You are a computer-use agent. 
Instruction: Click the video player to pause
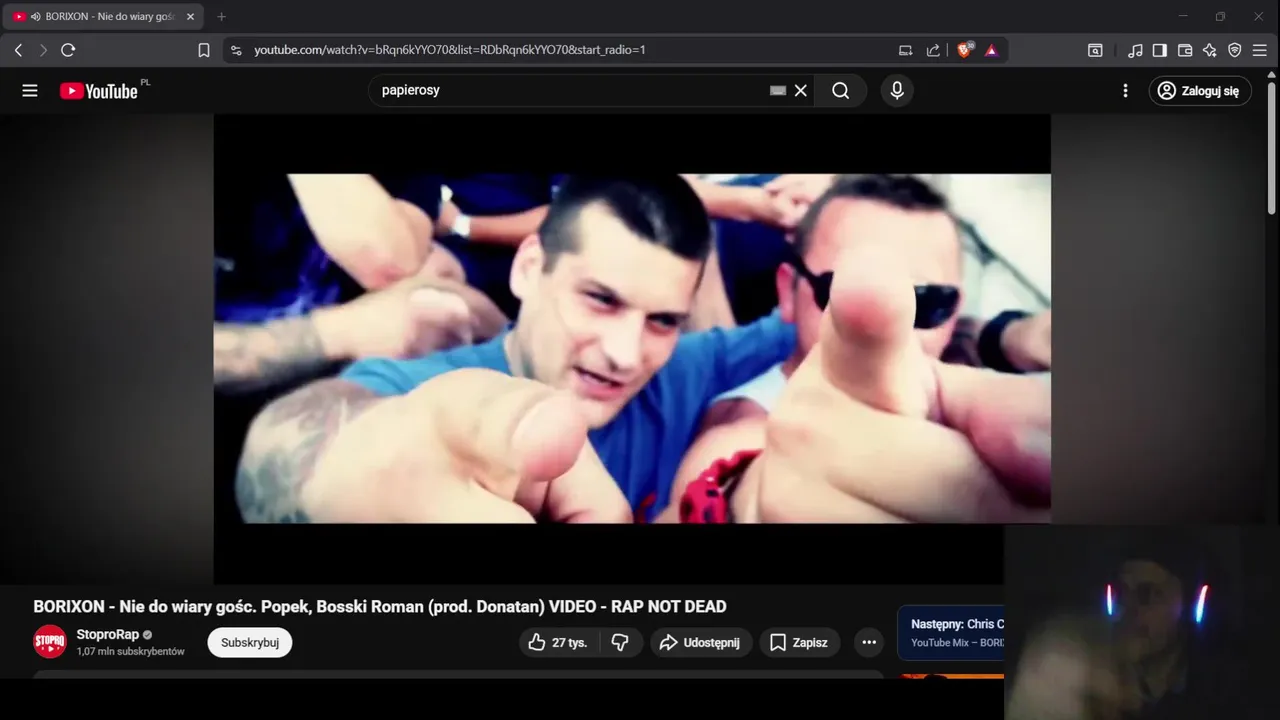tap(632, 348)
